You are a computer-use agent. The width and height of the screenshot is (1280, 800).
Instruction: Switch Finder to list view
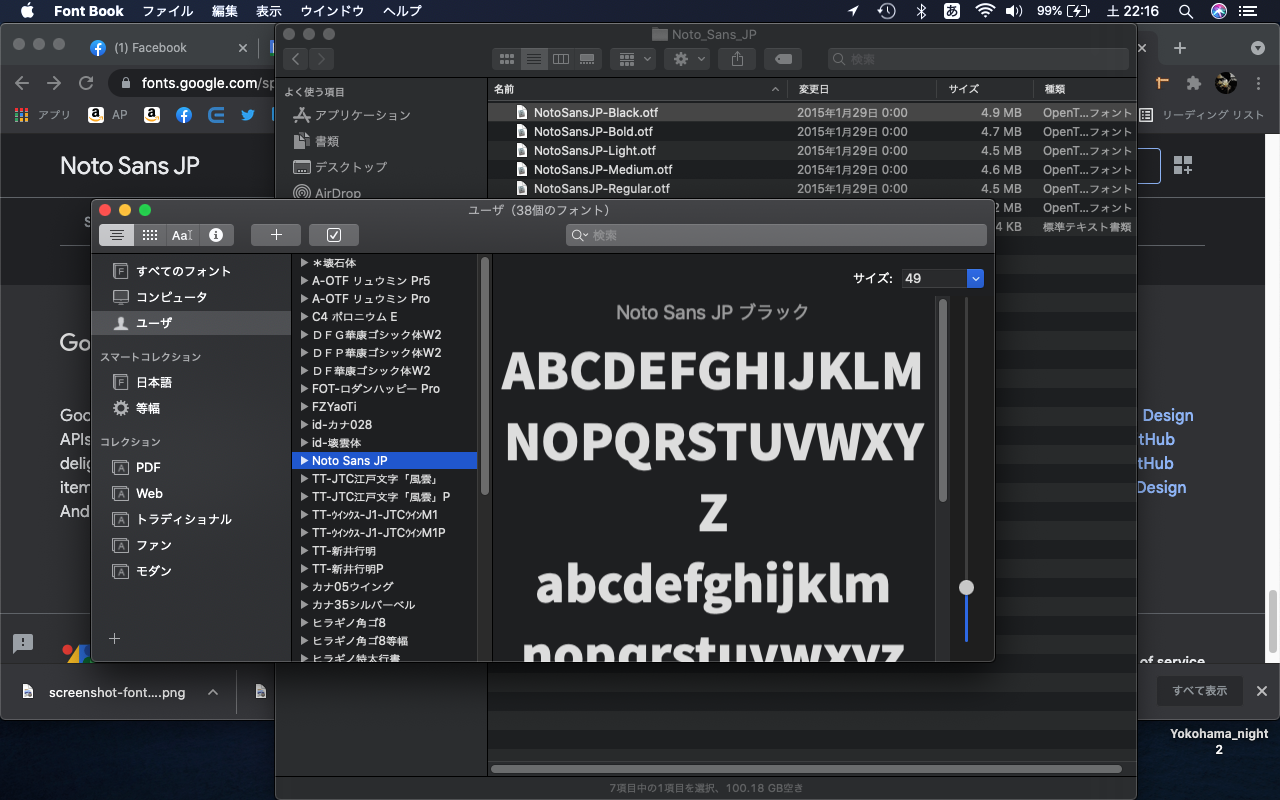click(534, 59)
